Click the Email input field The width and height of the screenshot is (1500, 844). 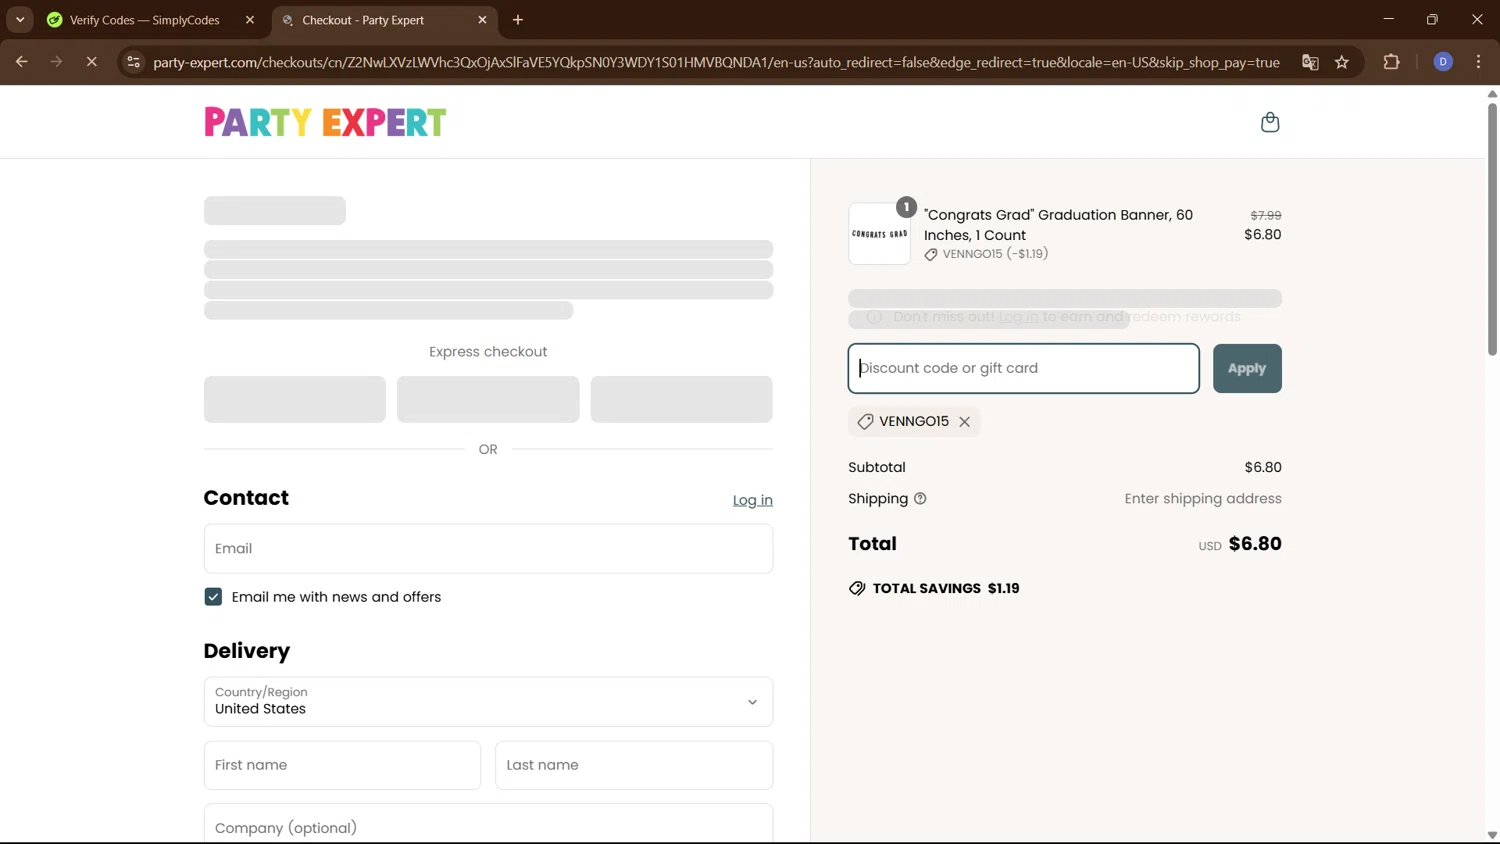pos(488,549)
